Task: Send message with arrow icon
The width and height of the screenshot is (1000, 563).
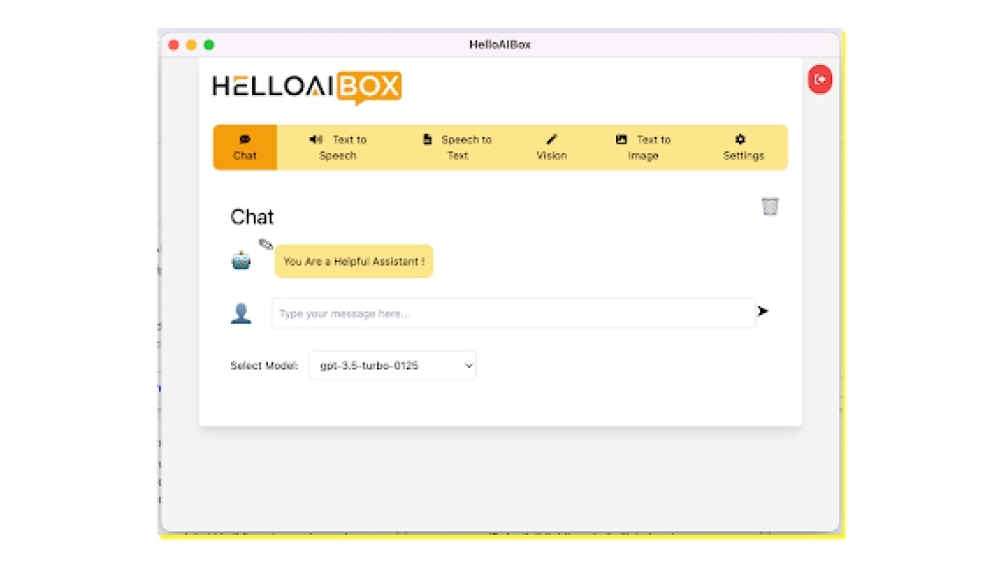Action: [x=763, y=311]
